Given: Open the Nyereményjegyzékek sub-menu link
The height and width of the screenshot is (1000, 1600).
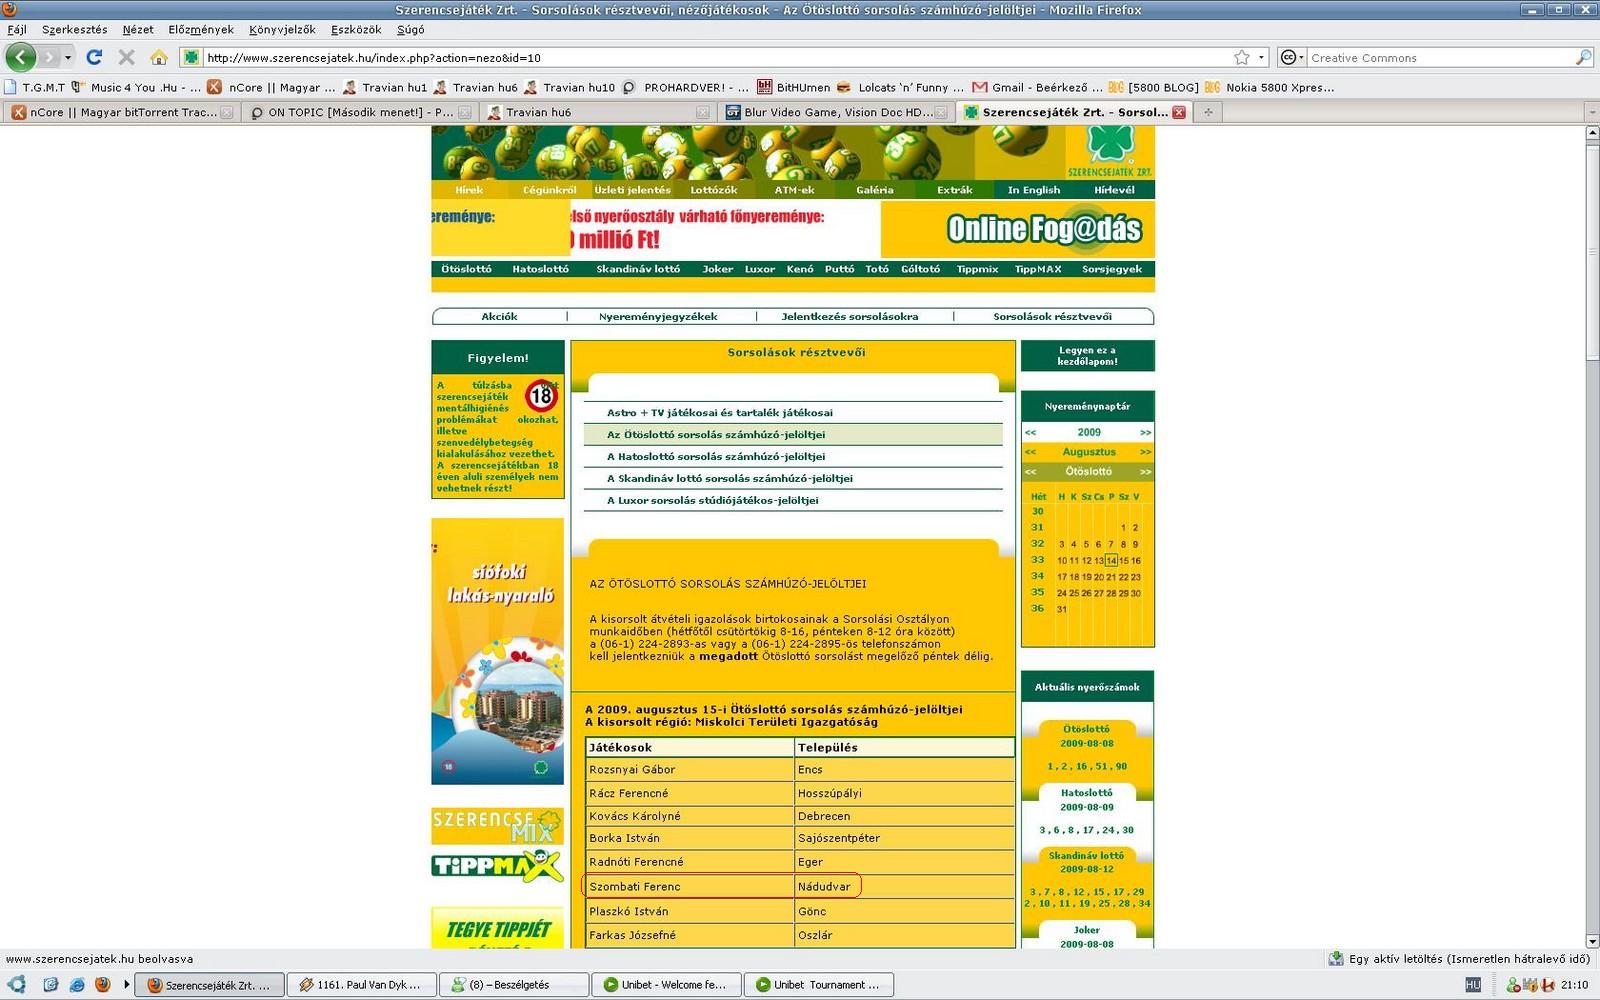Looking at the screenshot, I should [658, 316].
